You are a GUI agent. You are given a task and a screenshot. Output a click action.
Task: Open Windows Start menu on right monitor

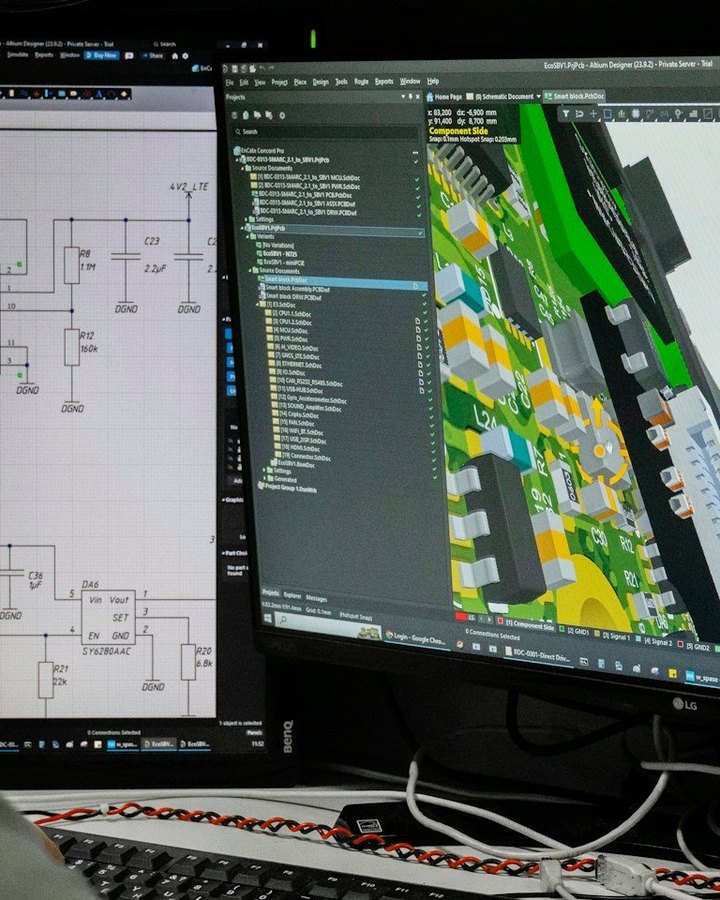point(268,618)
